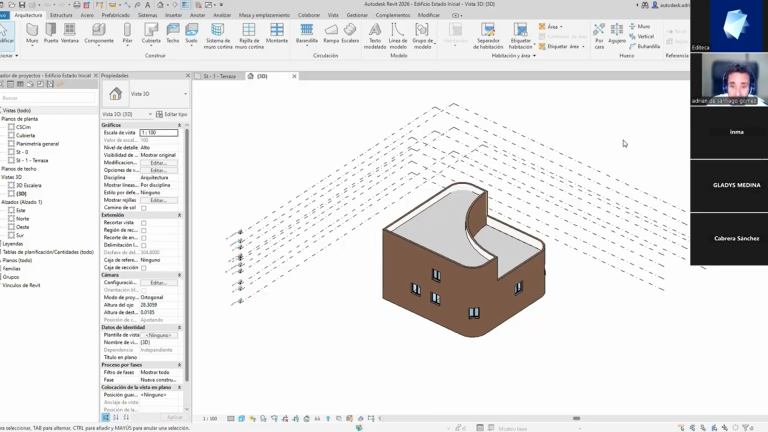Viewport: 768px width, 432px height.
Task: Open the Norte elevation in the browser
Action: (x=23, y=219)
